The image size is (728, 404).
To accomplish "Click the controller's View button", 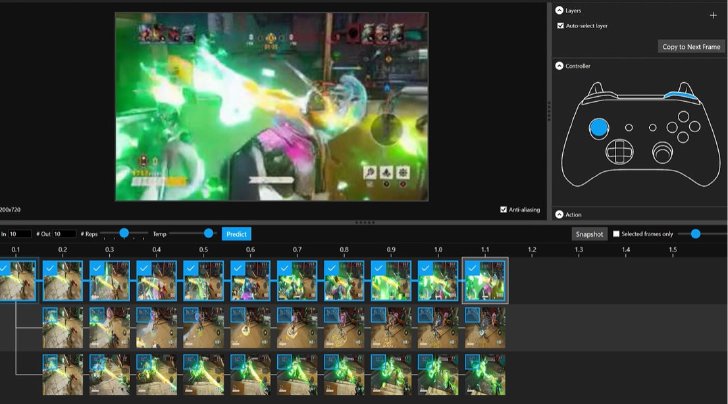I will 629,127.
